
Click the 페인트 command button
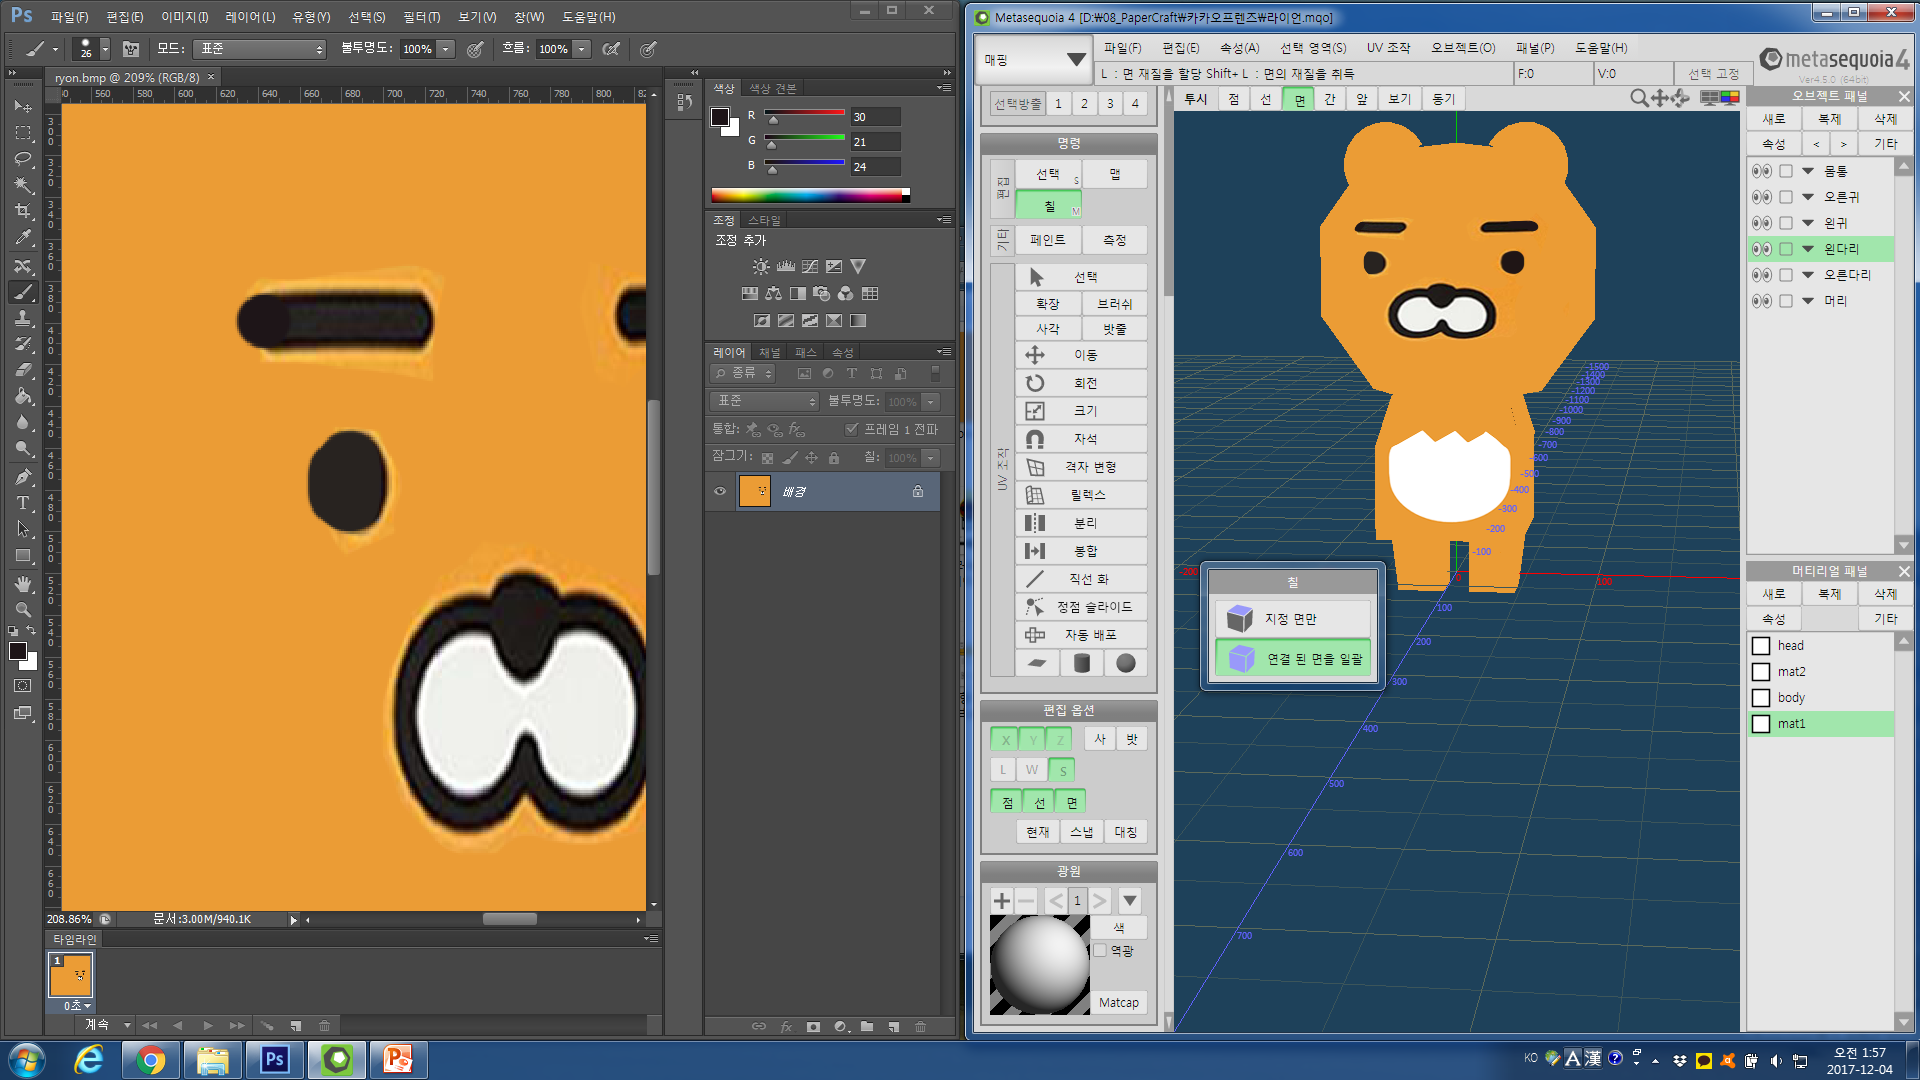(x=1047, y=240)
